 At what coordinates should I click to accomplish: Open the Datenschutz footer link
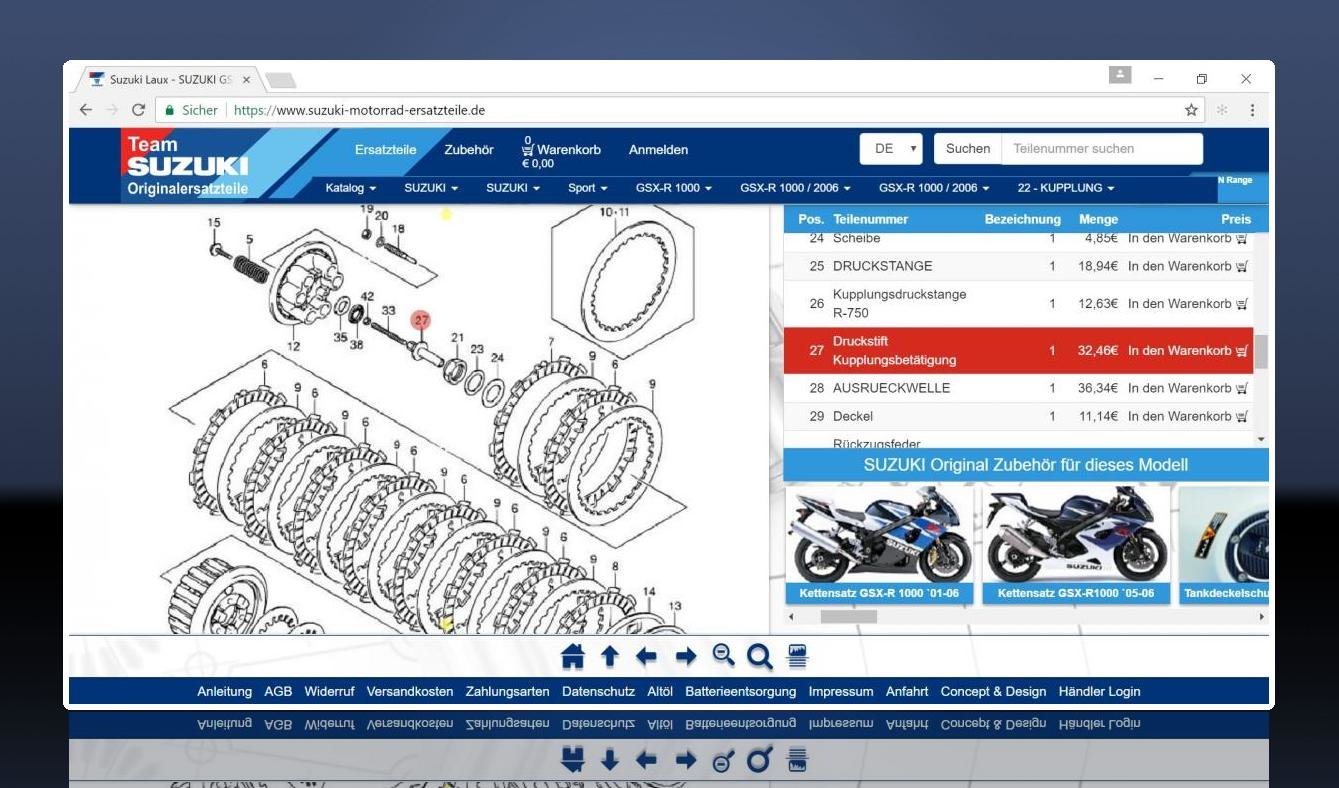pyautogui.click(x=598, y=692)
